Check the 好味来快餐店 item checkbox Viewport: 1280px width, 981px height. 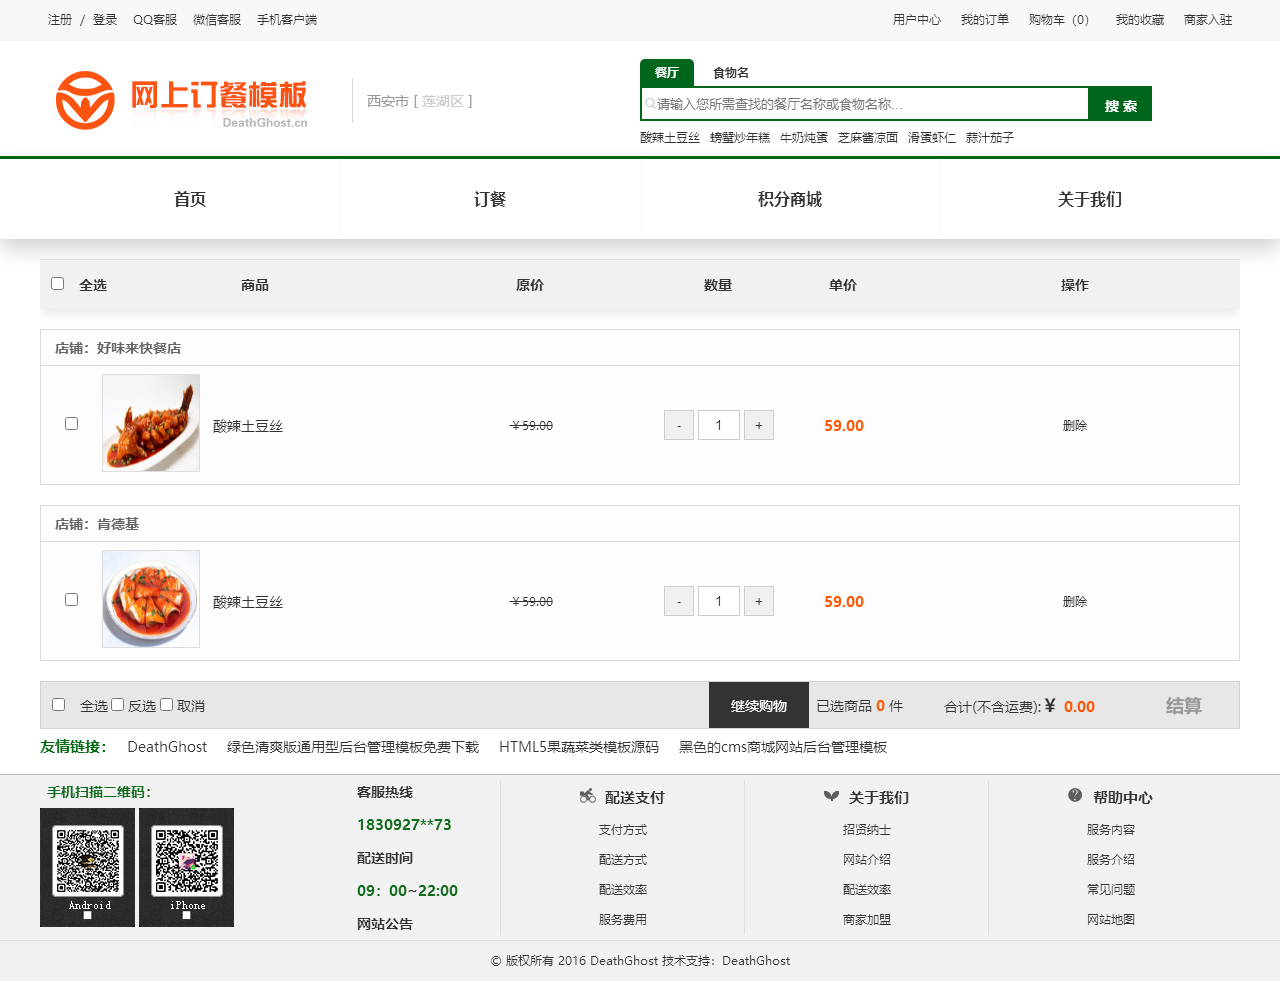click(72, 424)
